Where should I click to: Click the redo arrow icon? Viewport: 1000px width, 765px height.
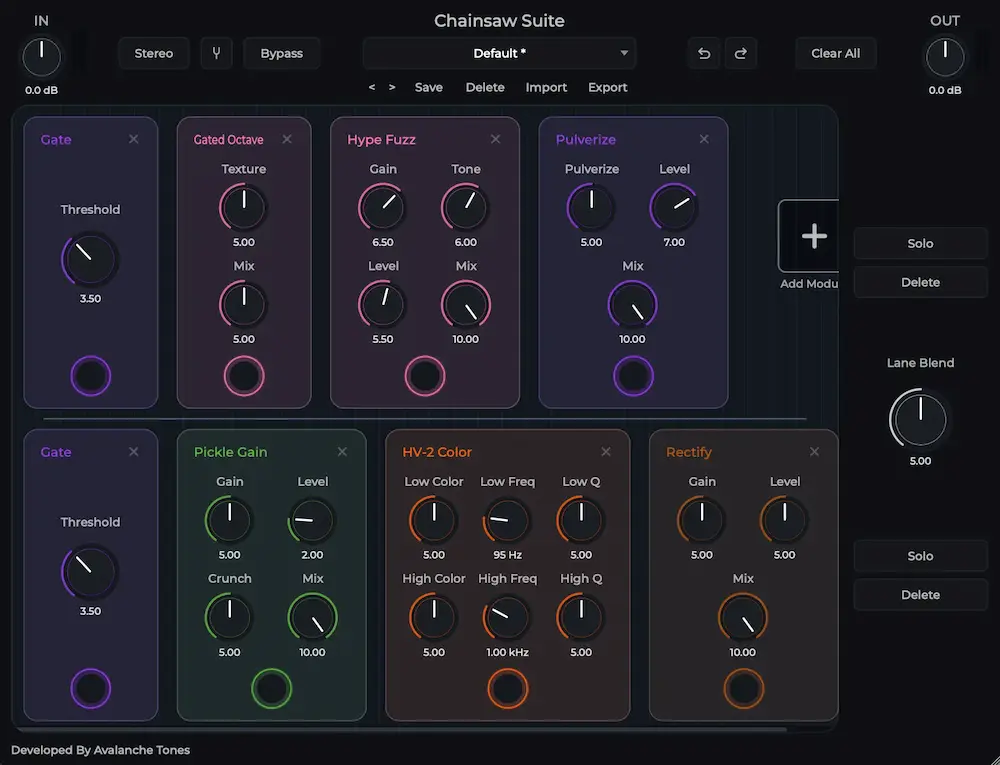[740, 54]
